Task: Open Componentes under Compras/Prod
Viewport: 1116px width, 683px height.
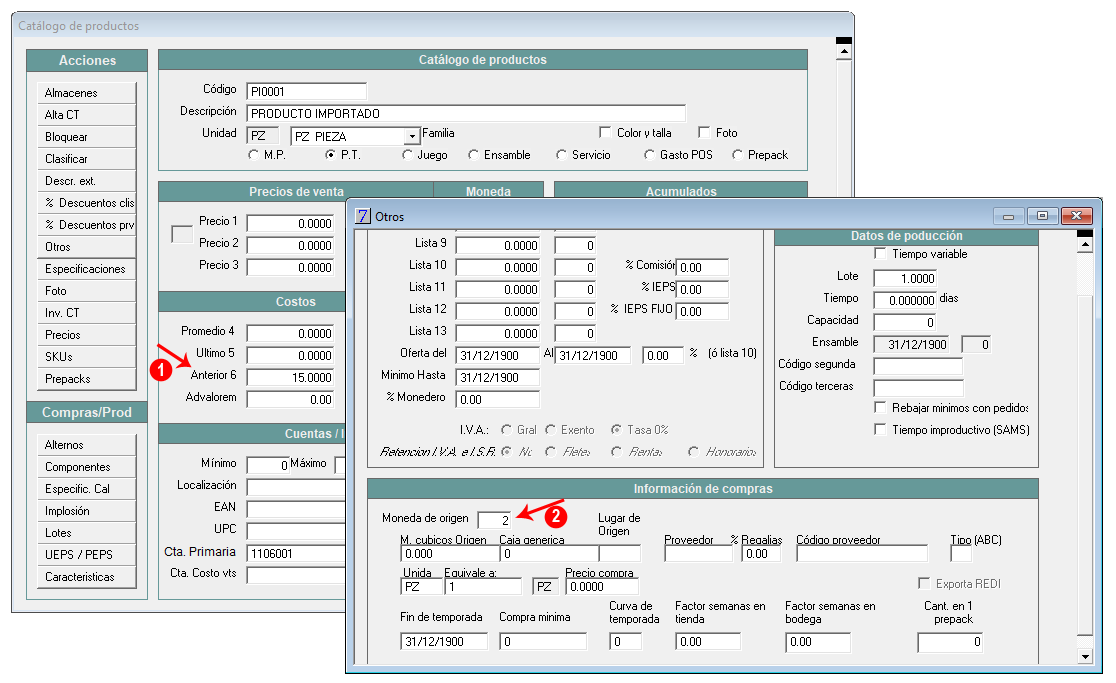Action: point(86,467)
